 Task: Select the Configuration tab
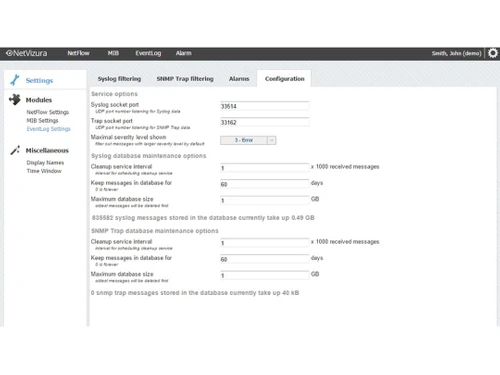coord(284,79)
